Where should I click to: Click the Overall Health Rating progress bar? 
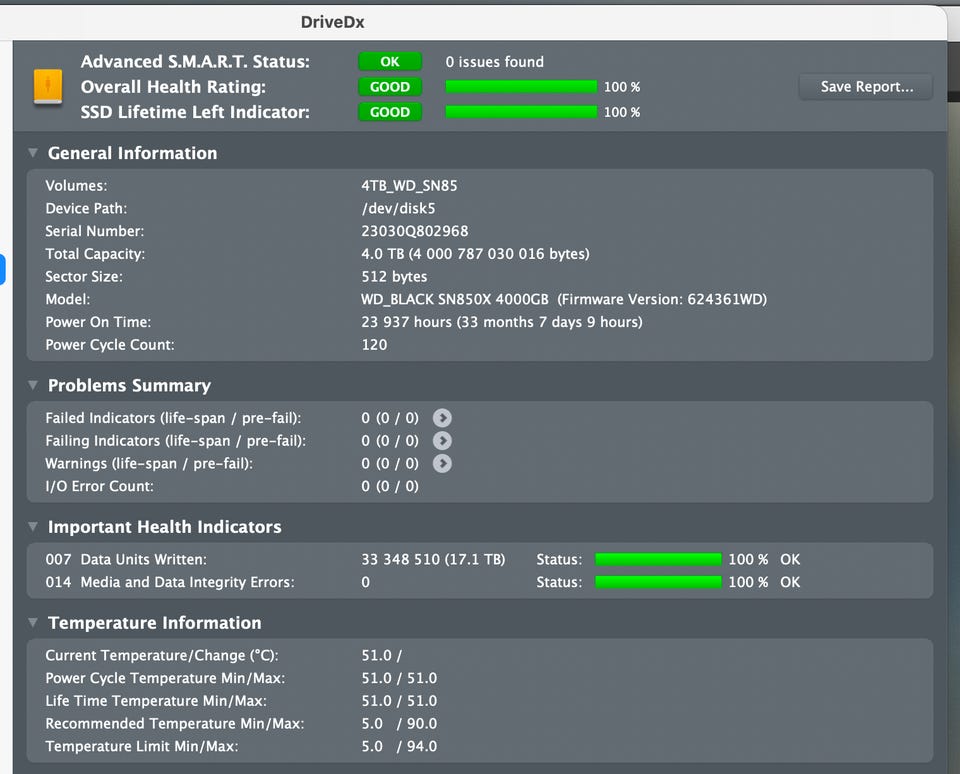521,87
